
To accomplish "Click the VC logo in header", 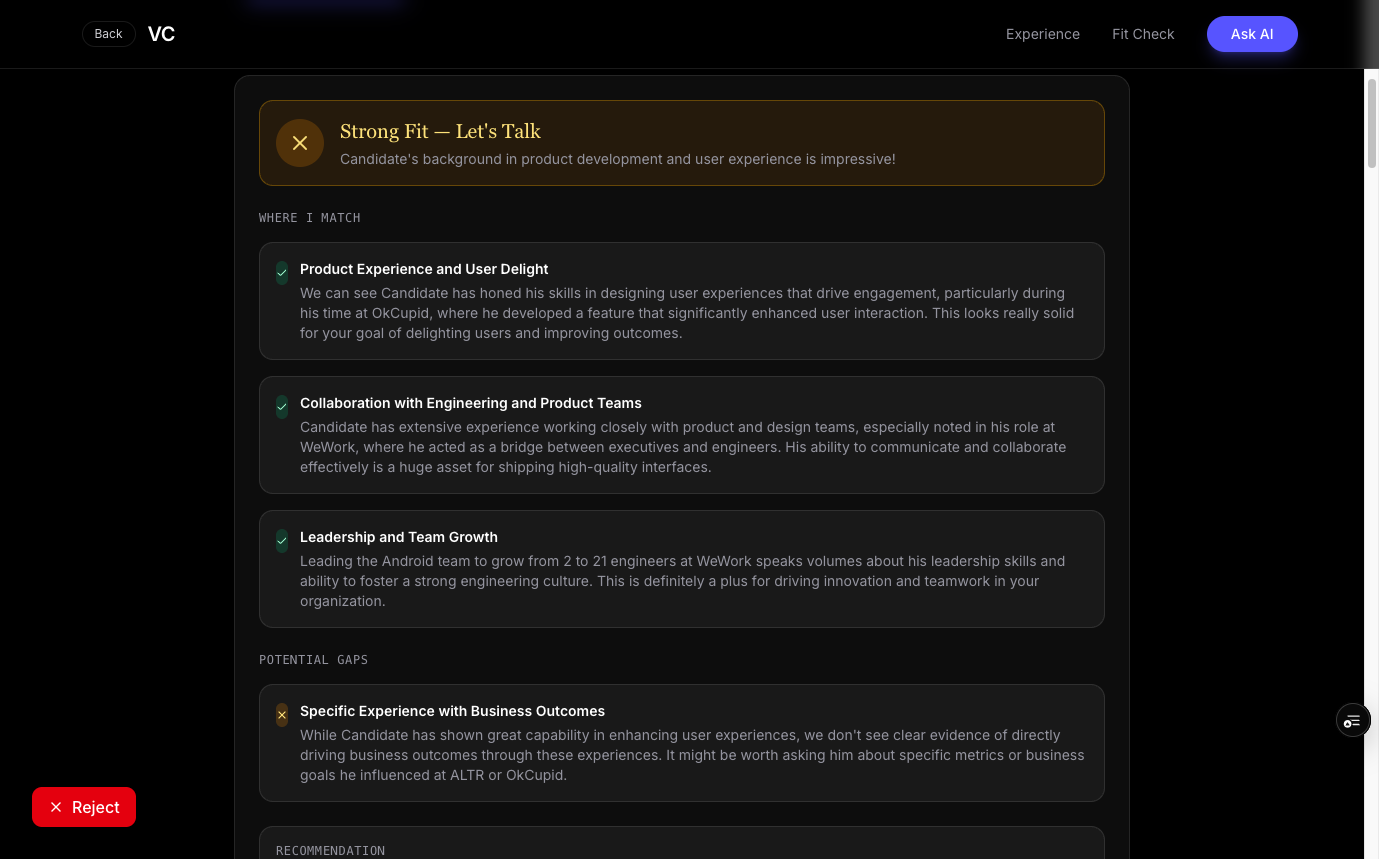I will (161, 34).
